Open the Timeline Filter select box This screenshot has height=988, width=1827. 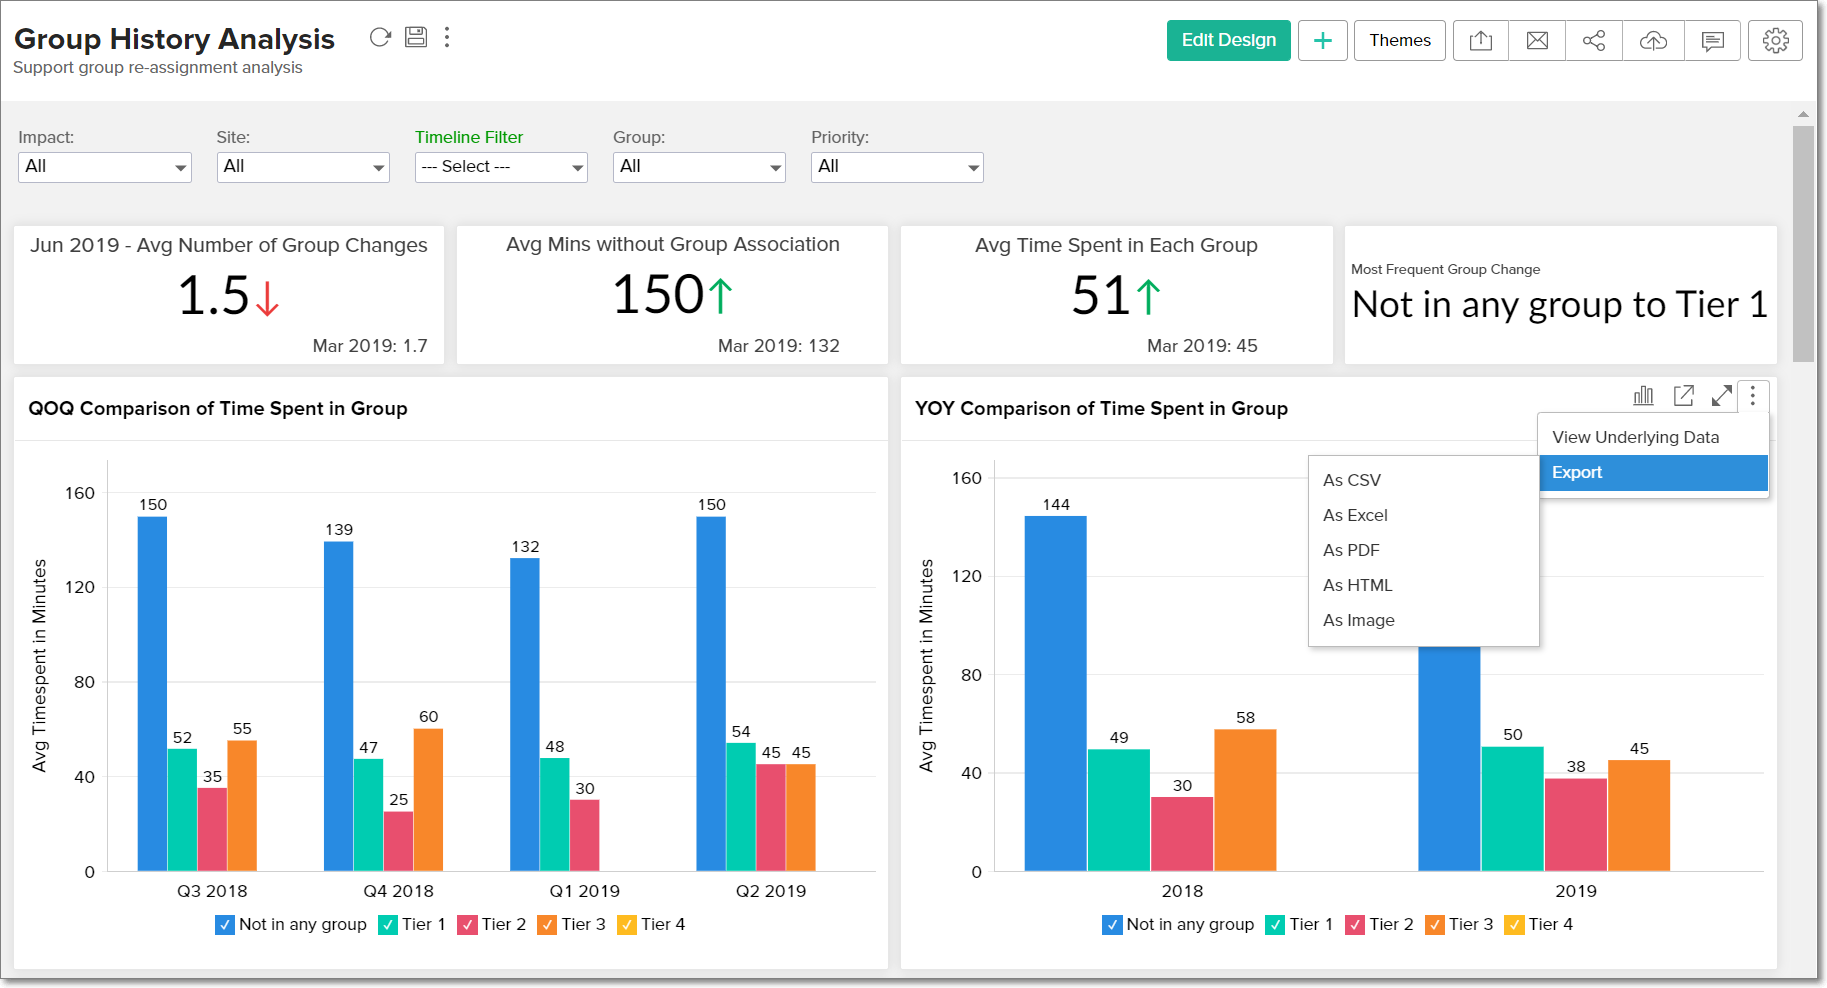point(501,167)
